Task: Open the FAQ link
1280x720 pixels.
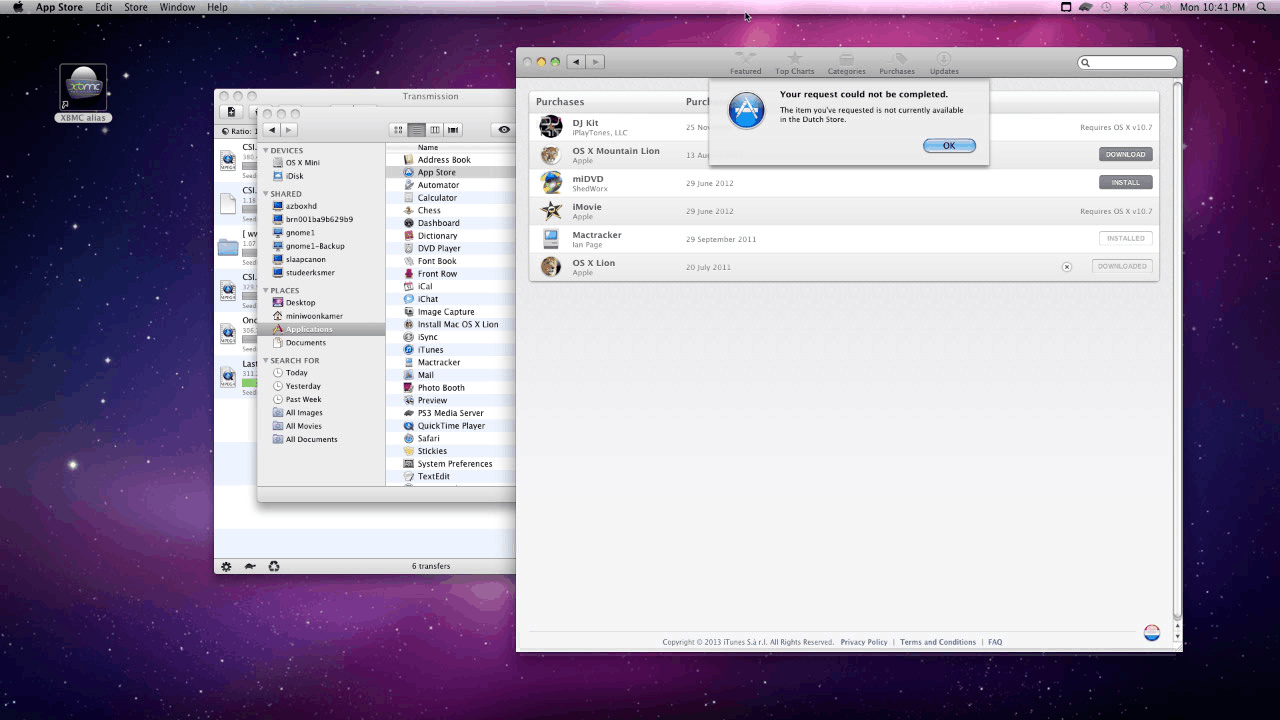Action: [x=995, y=642]
